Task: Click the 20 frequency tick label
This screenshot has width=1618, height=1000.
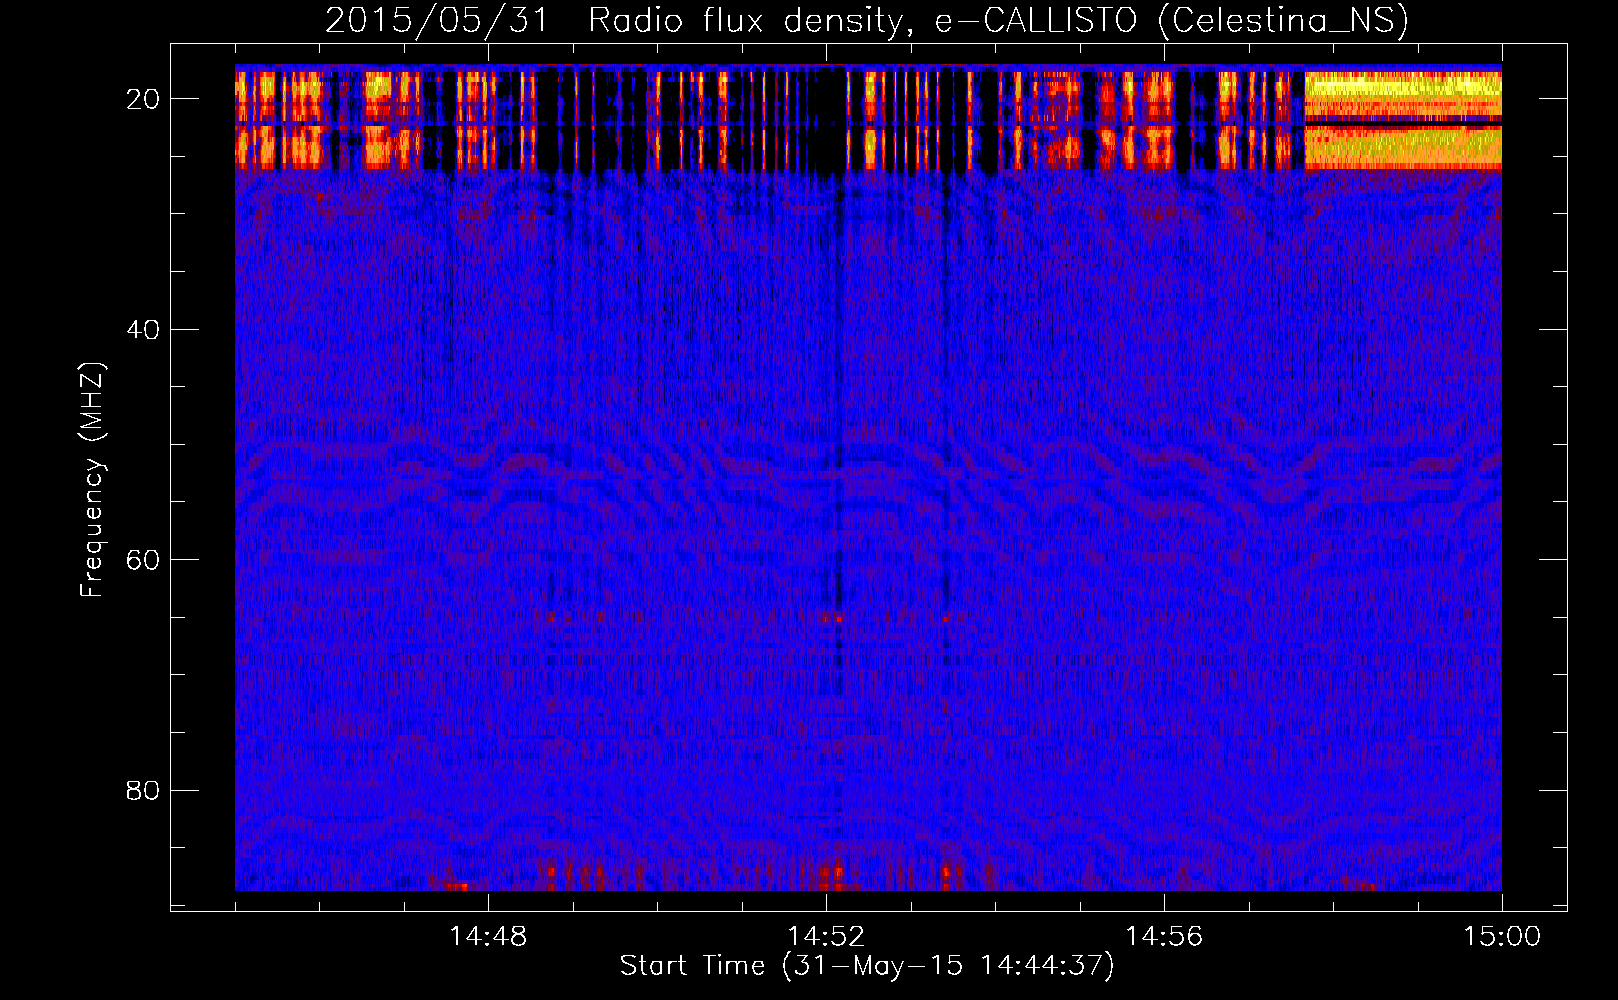Action: (144, 99)
